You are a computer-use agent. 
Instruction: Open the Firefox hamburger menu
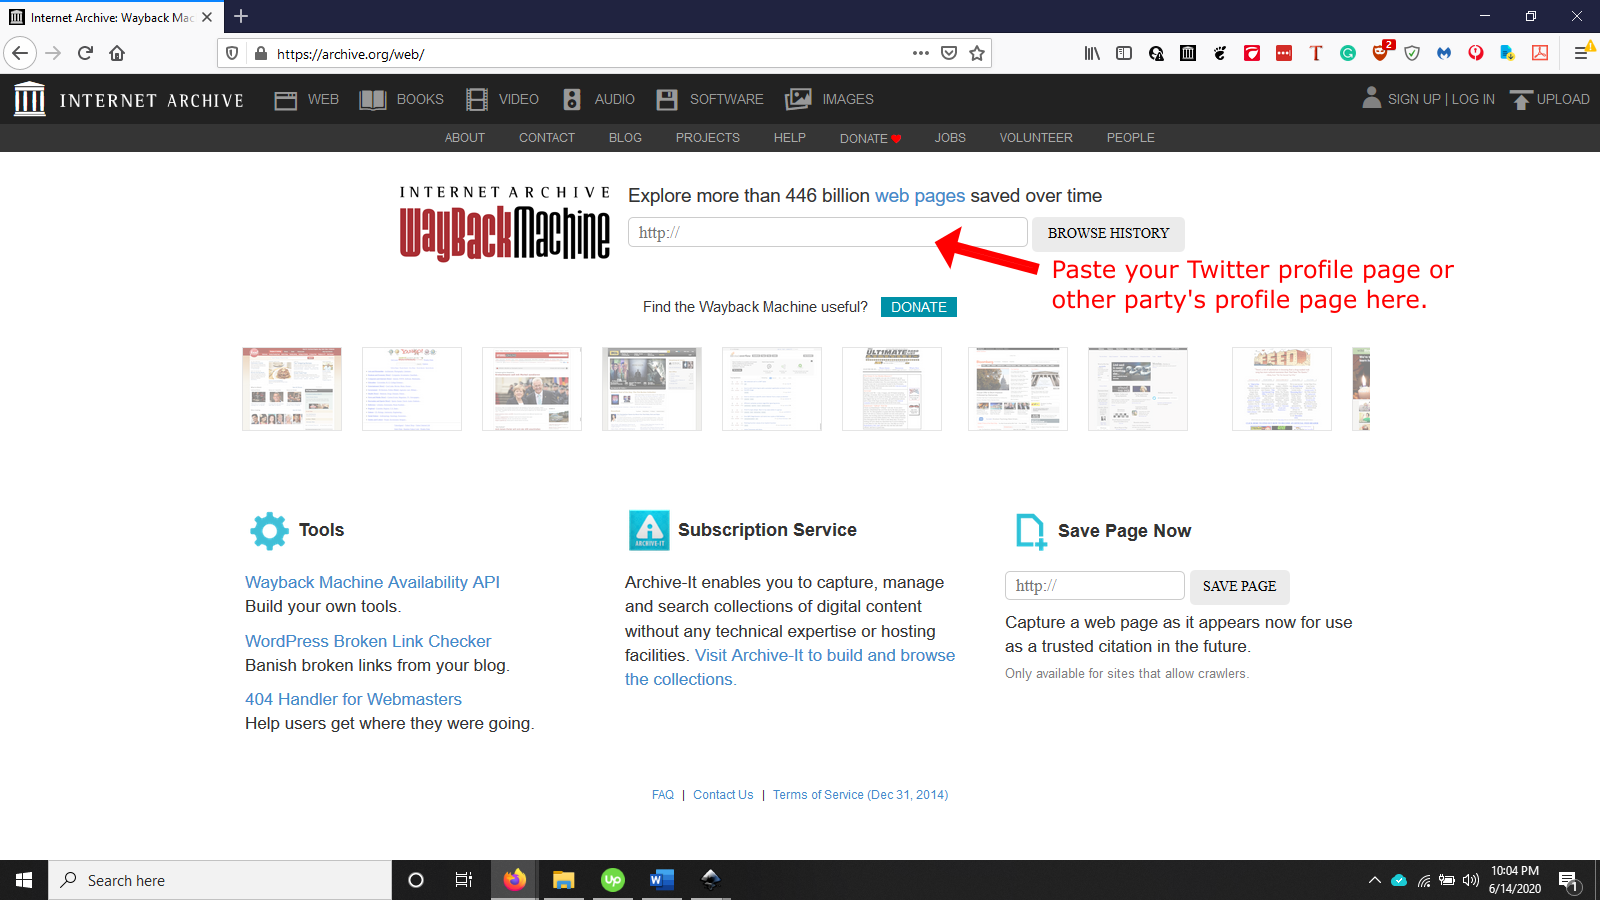click(x=1581, y=54)
